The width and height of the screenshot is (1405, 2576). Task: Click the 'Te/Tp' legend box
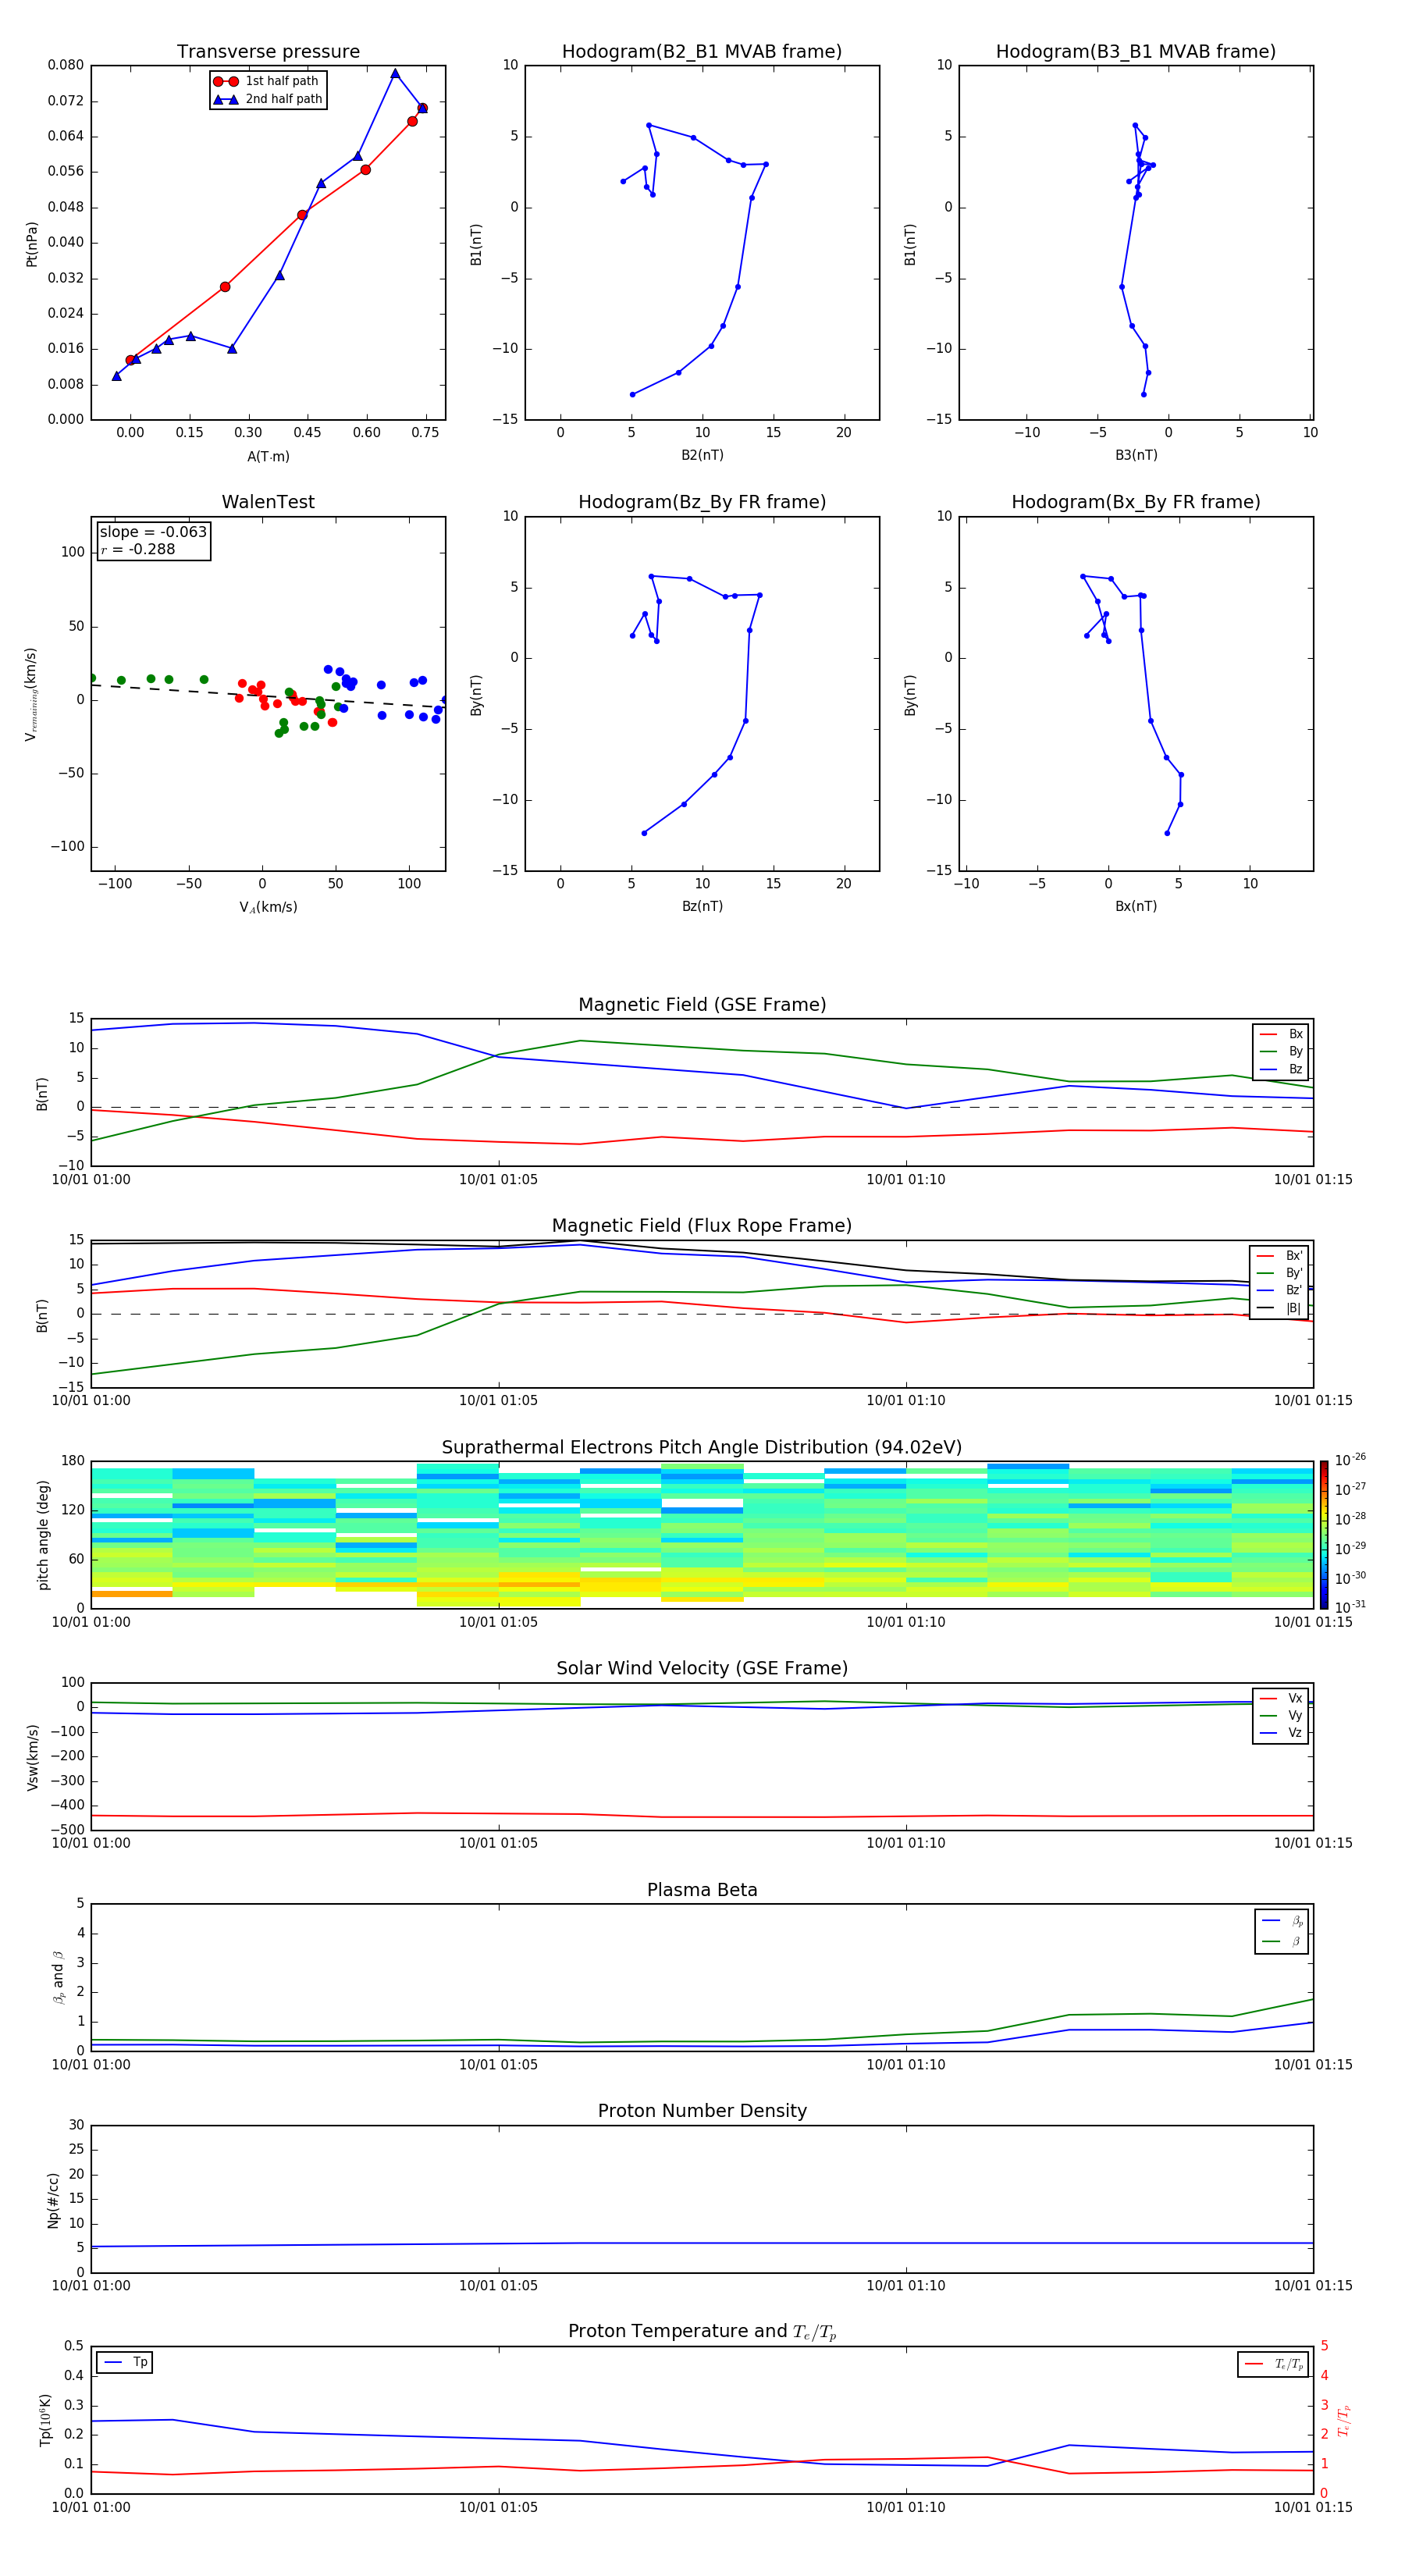click(1273, 2365)
